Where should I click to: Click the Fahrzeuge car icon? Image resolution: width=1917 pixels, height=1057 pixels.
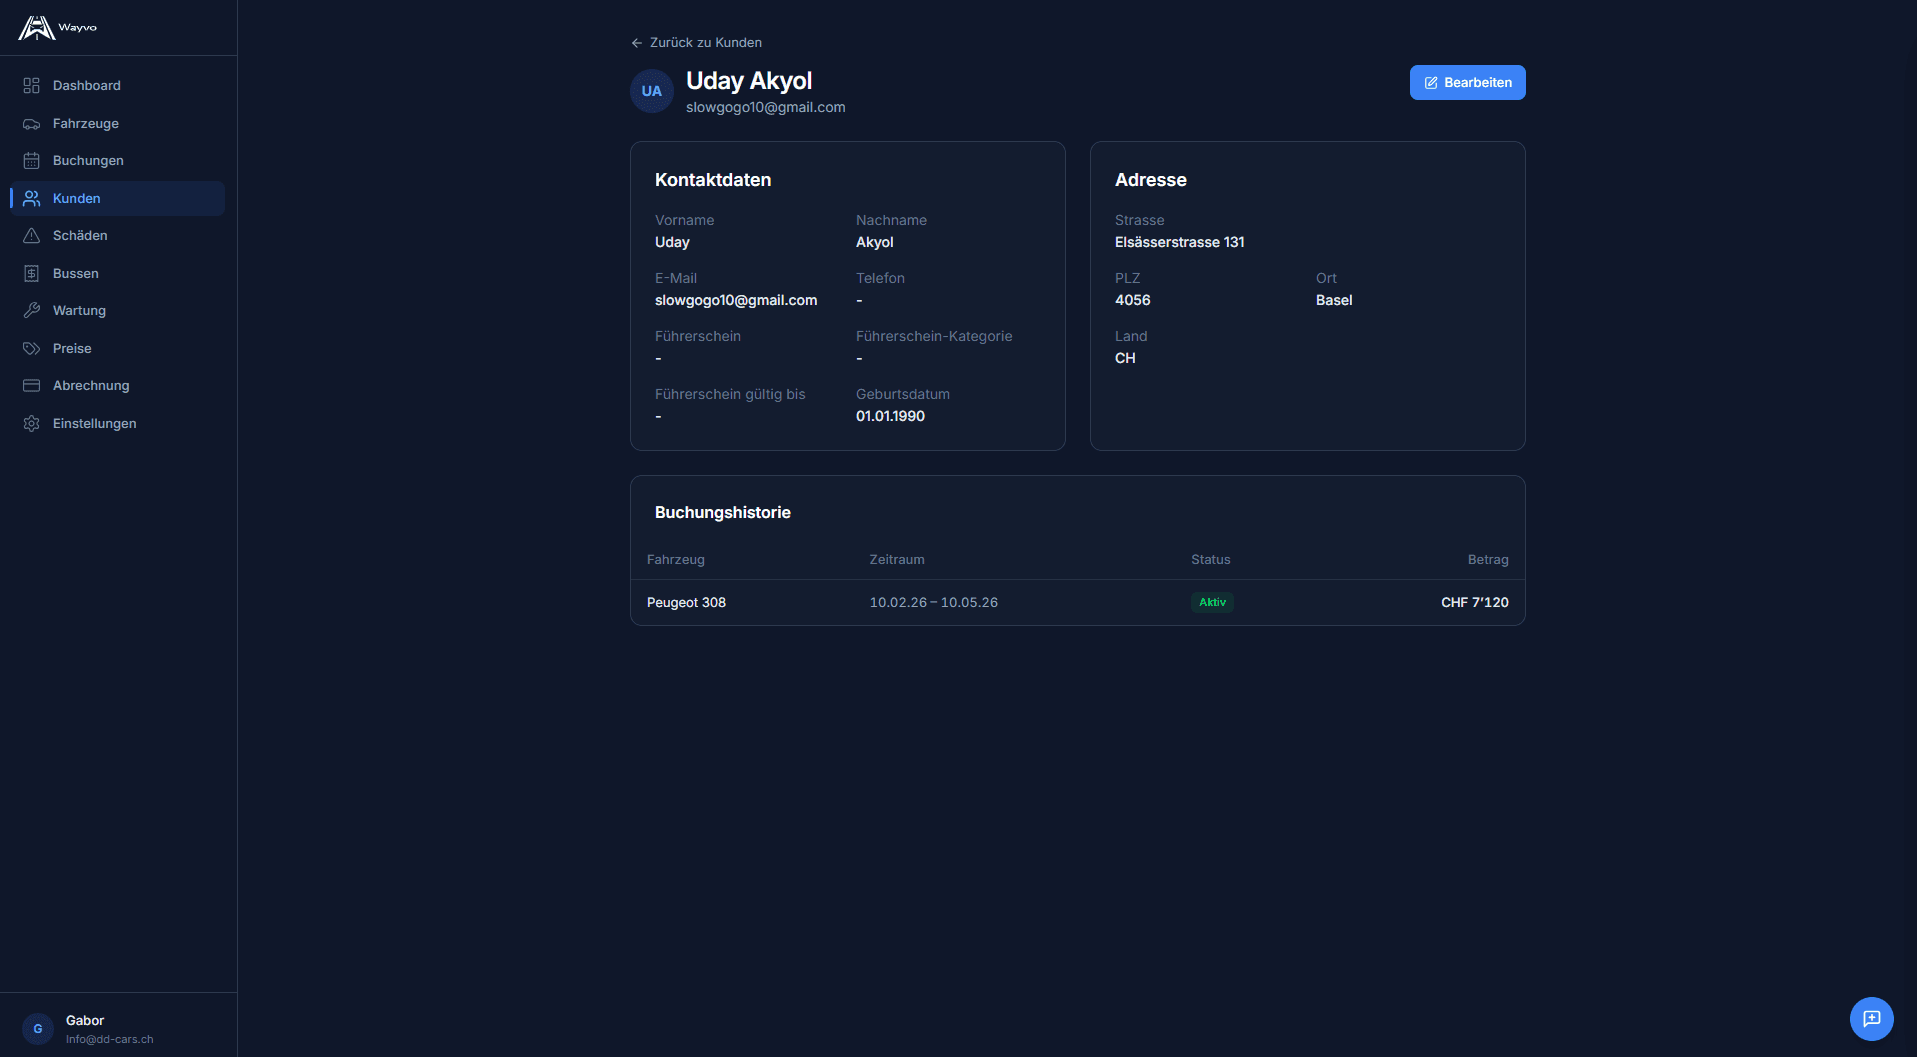point(31,124)
